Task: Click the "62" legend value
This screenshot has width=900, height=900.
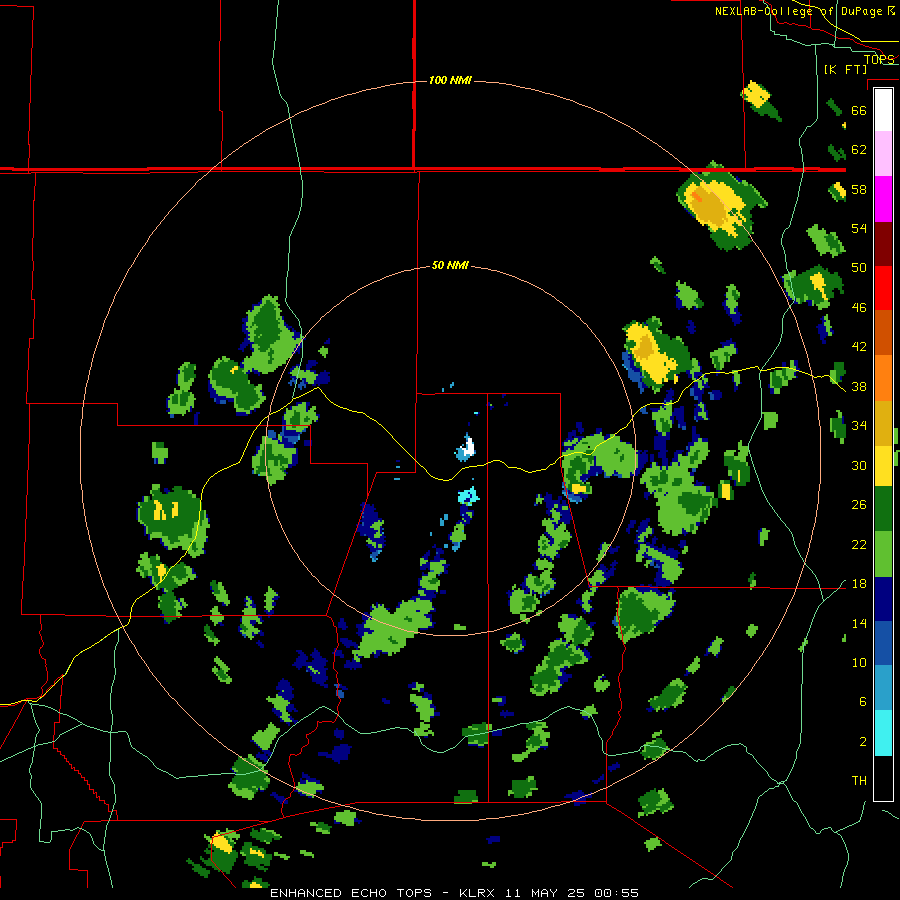Action: tap(859, 150)
